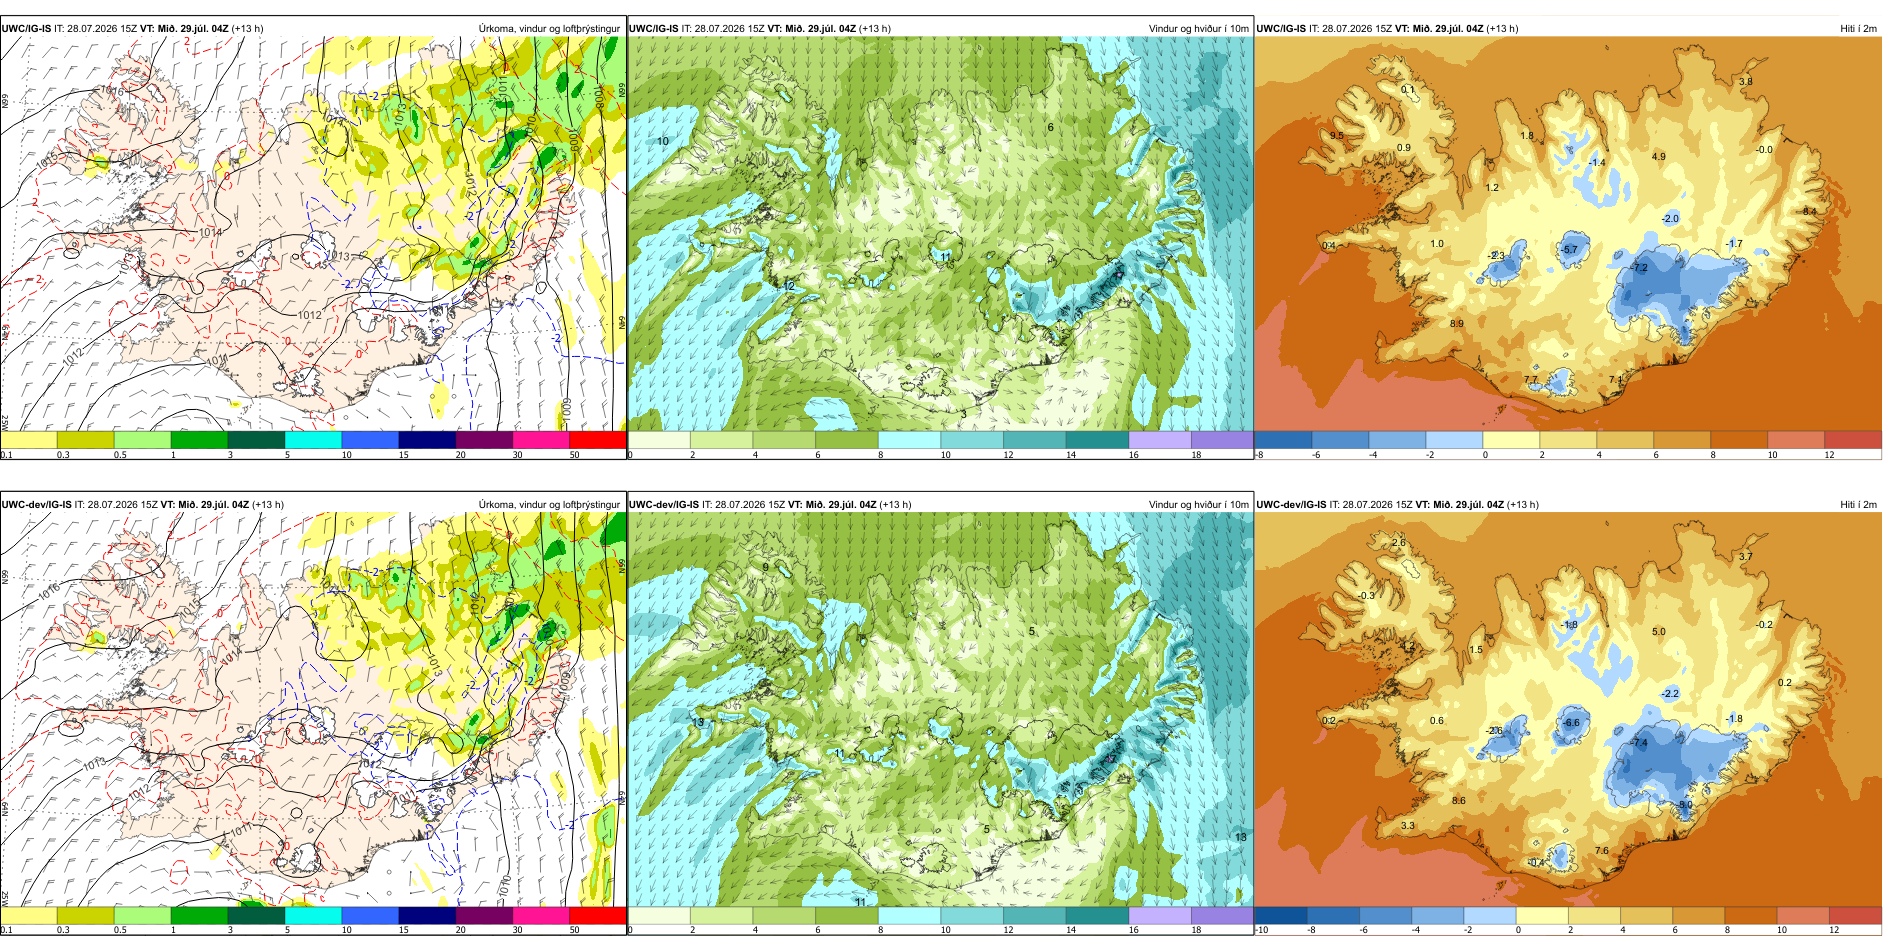Click the wind value 10 in UWC/IG-IS wind map
The height and width of the screenshot is (950, 1900).
(663, 142)
